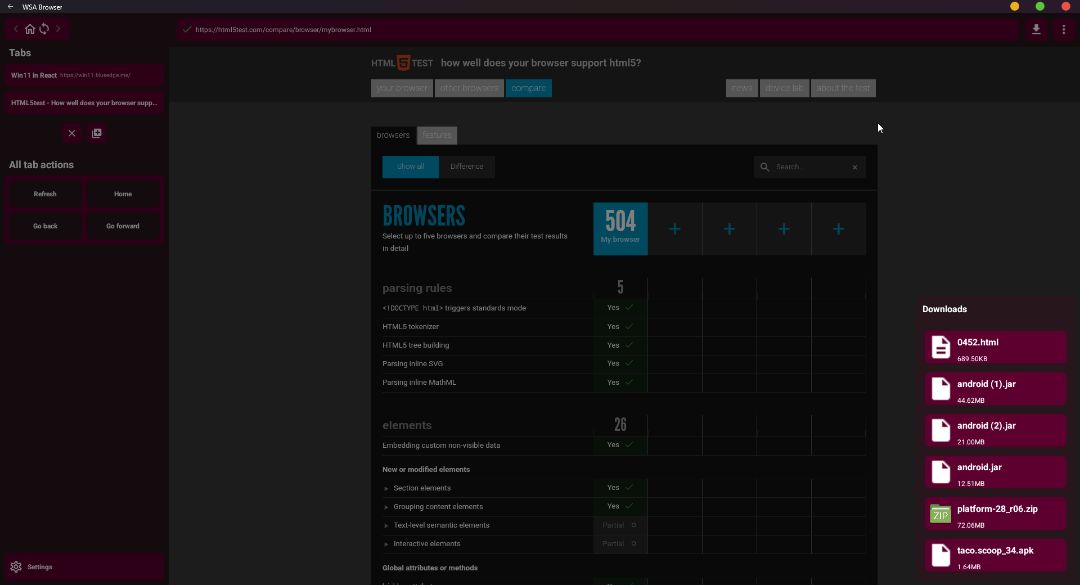Click the 'HTML5 tokenizer' row text
This screenshot has height=585, width=1080.
411,327
